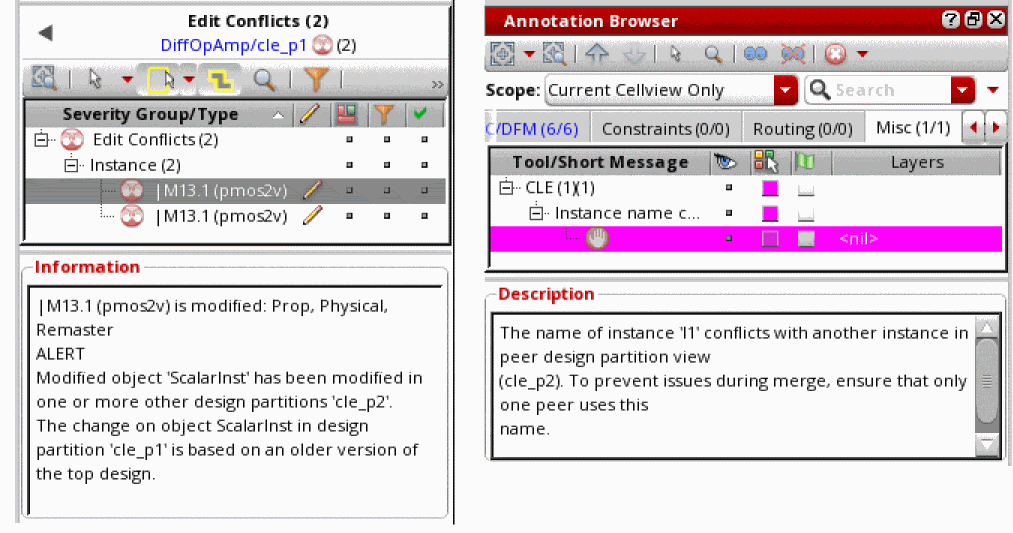Collapse the Edit Conflicts (2) tree node
The width and height of the screenshot is (1013, 533).
click(x=41, y=139)
